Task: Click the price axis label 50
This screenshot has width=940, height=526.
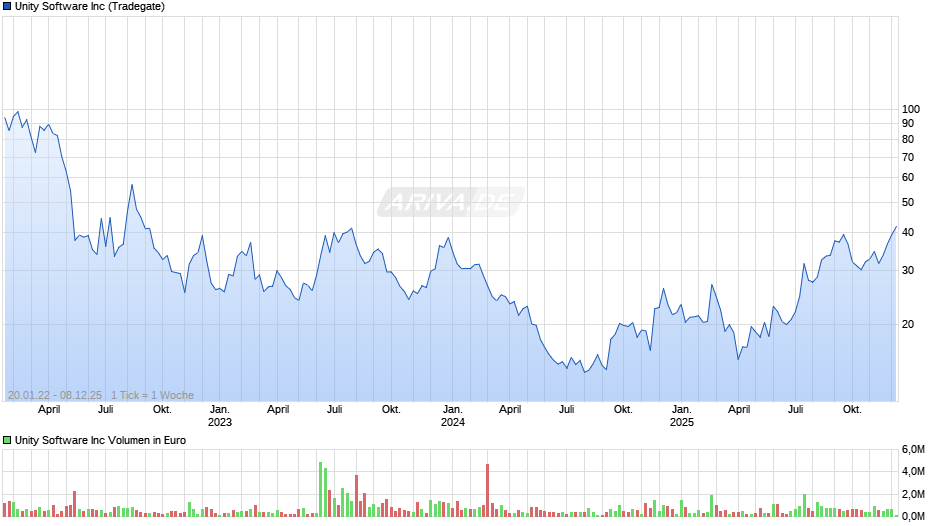Action: pos(908,203)
